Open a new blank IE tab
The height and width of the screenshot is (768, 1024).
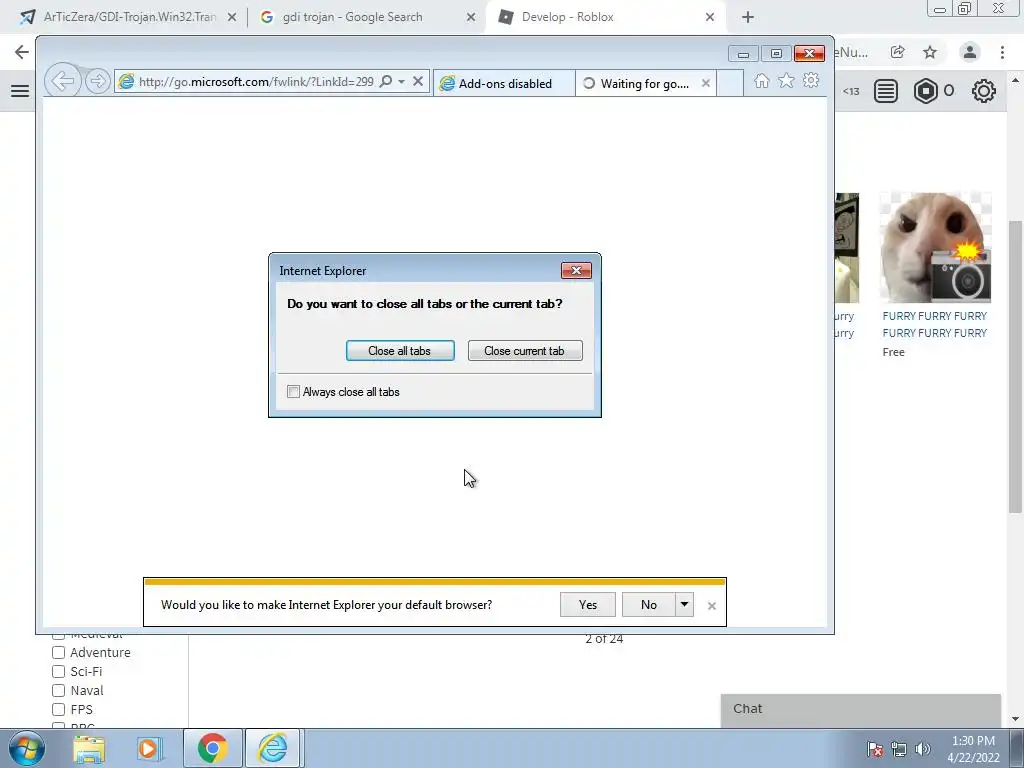pyautogui.click(x=730, y=84)
